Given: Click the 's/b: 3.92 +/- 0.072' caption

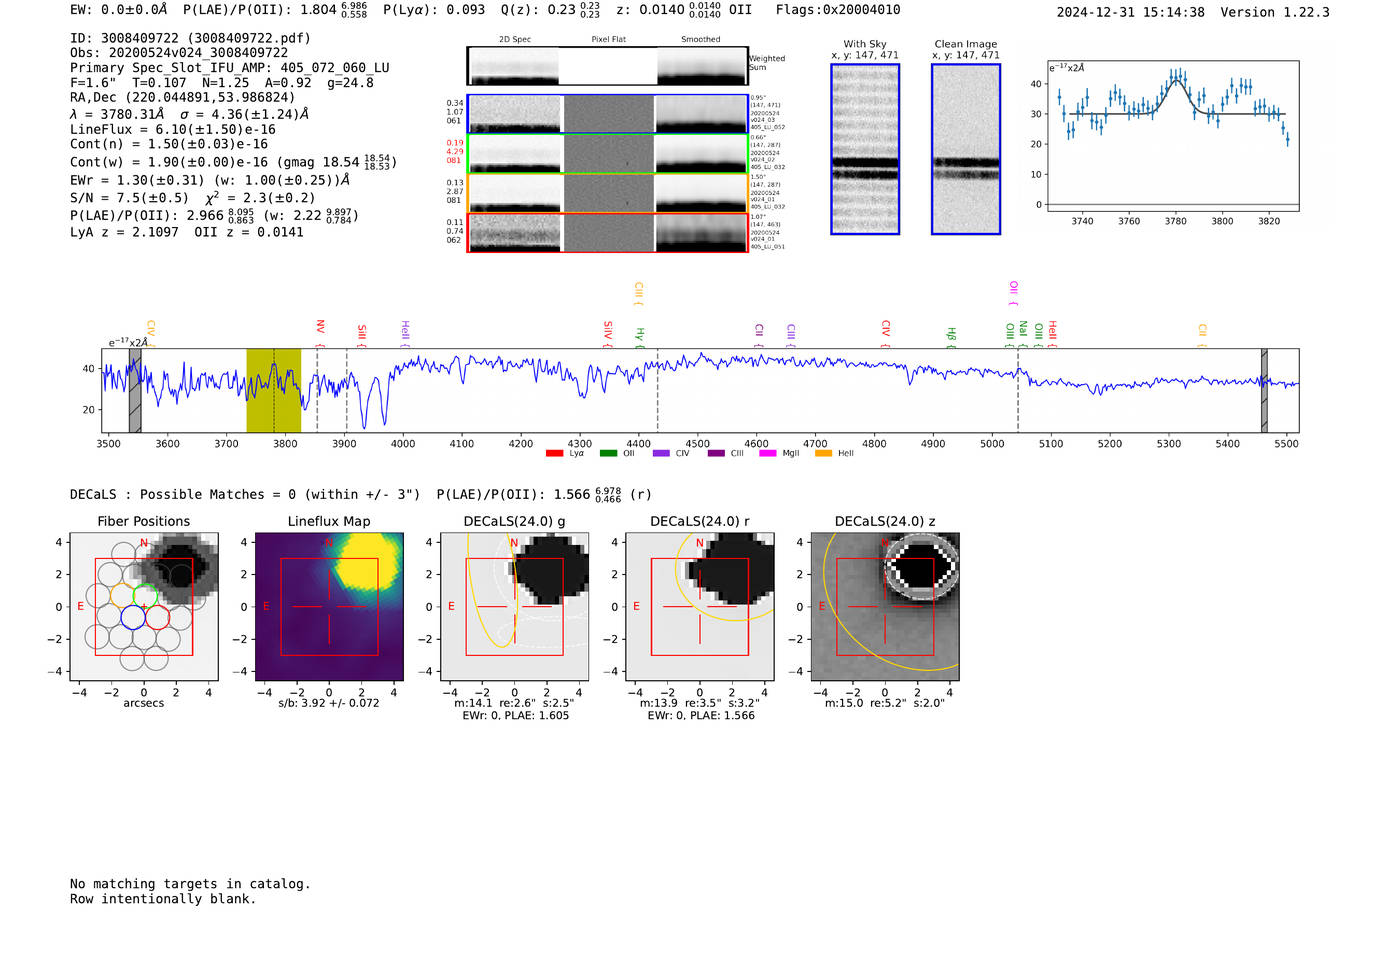Looking at the screenshot, I should click(329, 703).
